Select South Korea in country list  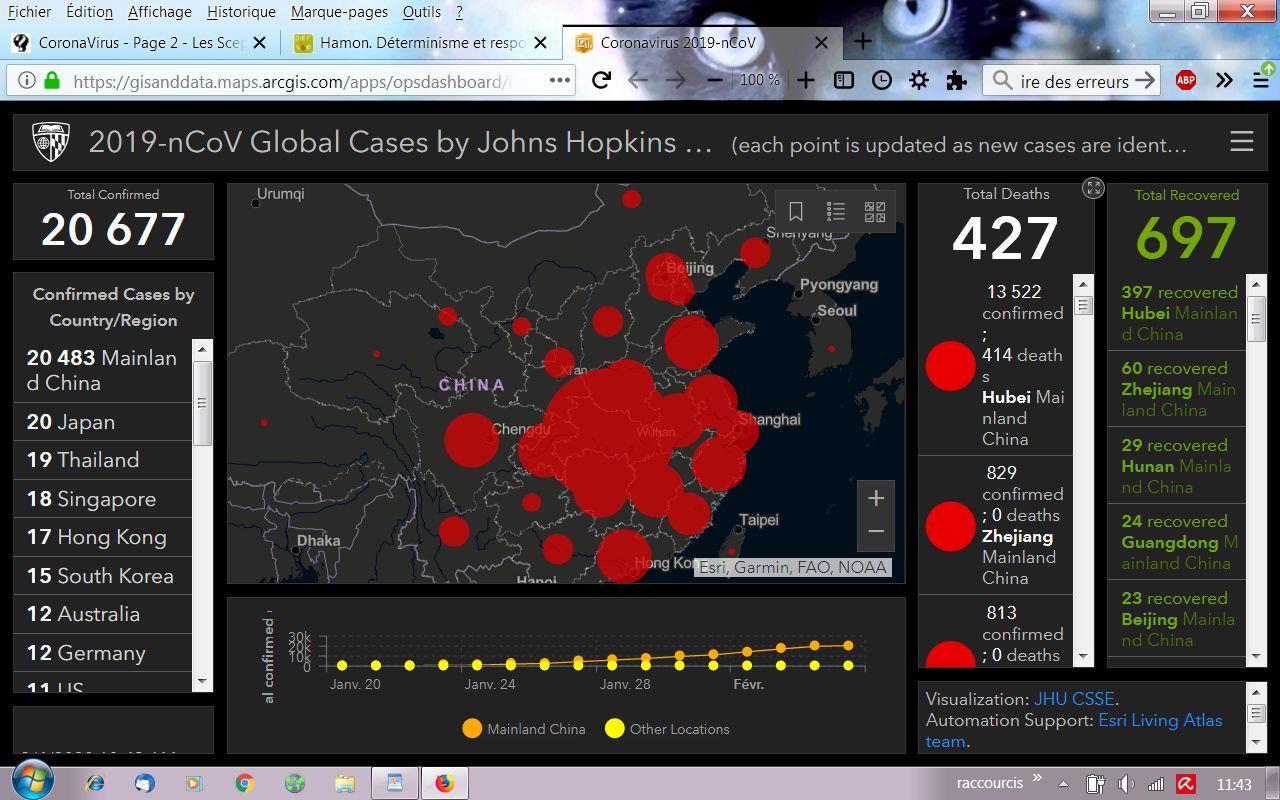click(x=102, y=576)
